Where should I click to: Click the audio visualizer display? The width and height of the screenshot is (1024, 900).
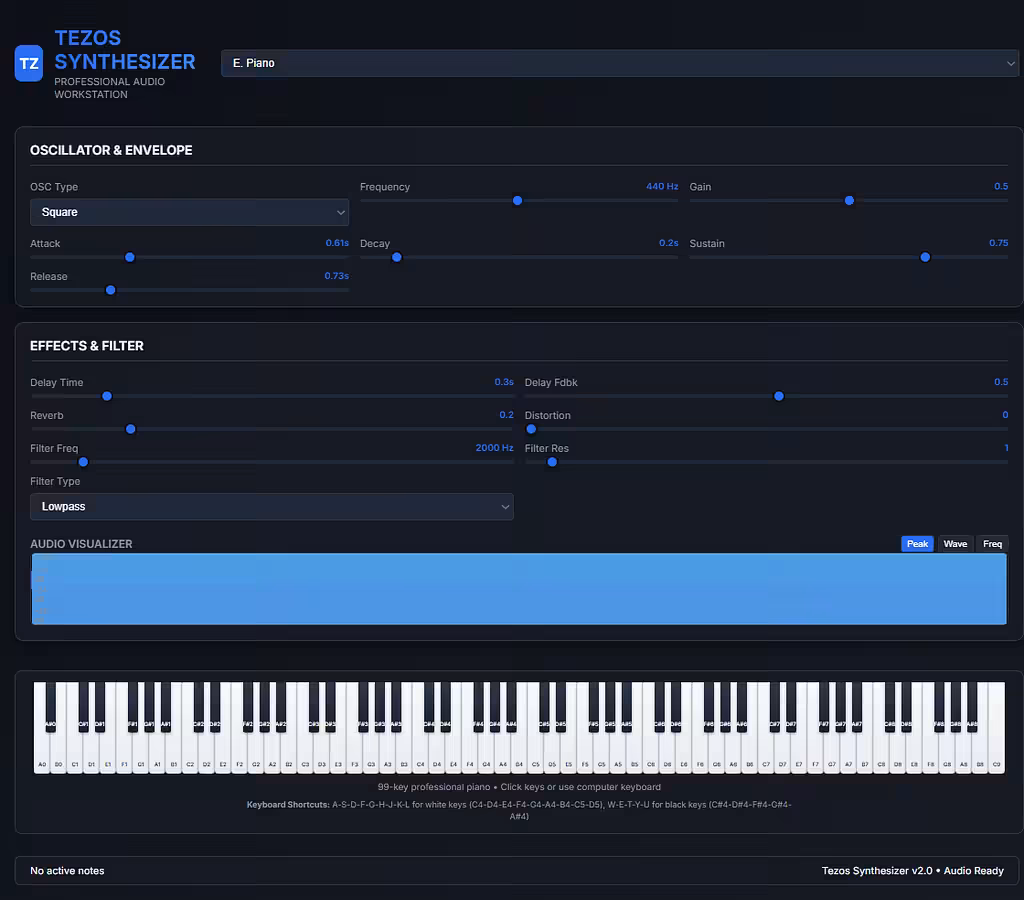(x=519, y=589)
